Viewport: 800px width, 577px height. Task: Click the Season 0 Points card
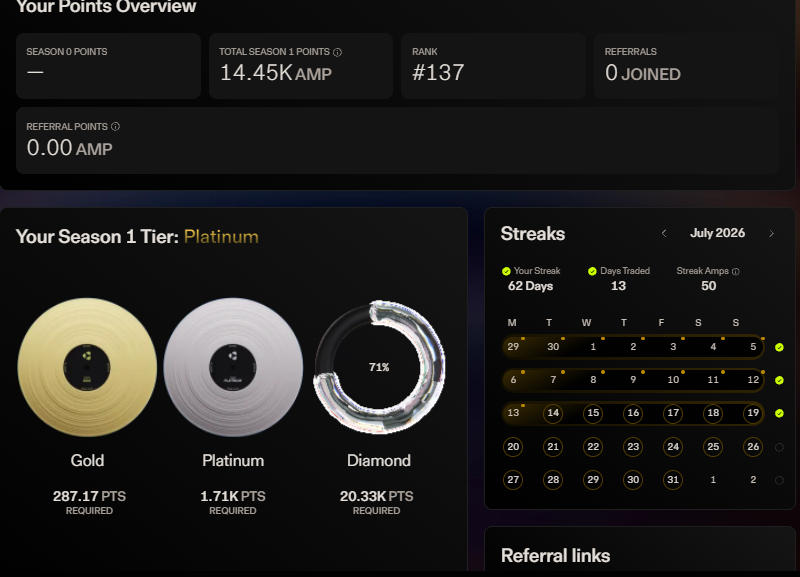click(108, 66)
